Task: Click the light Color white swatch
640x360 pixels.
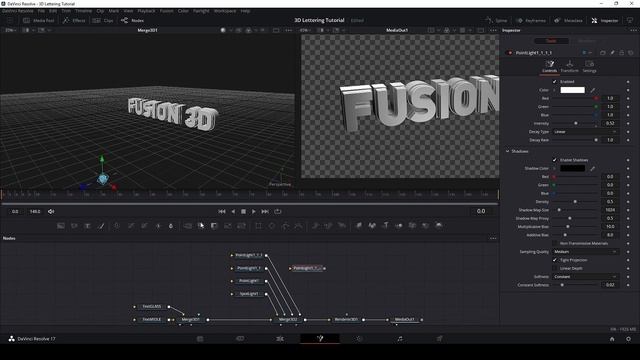Action: point(572,90)
